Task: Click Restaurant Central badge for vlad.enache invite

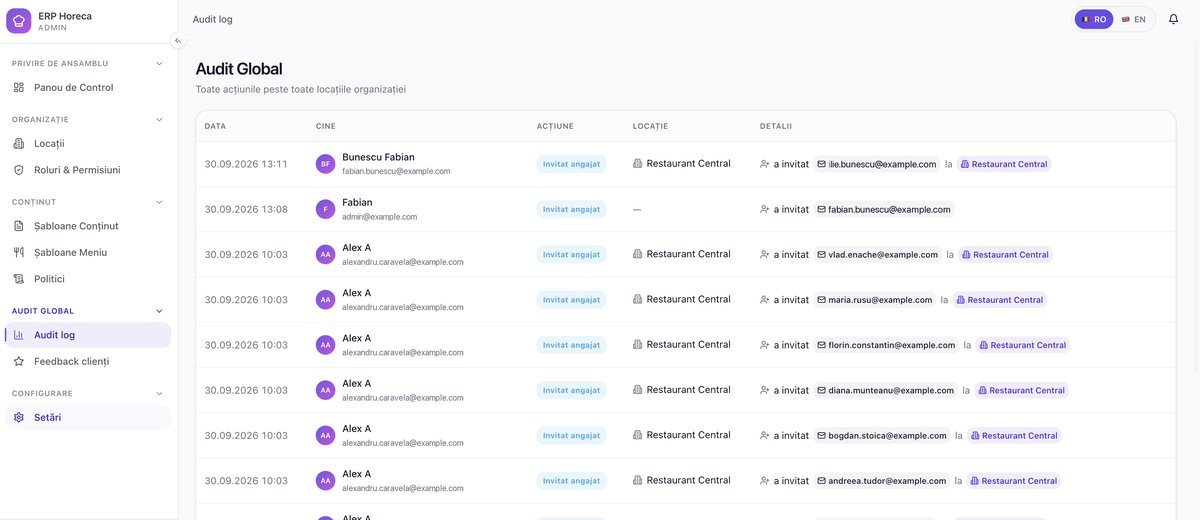Action: (x=1005, y=255)
